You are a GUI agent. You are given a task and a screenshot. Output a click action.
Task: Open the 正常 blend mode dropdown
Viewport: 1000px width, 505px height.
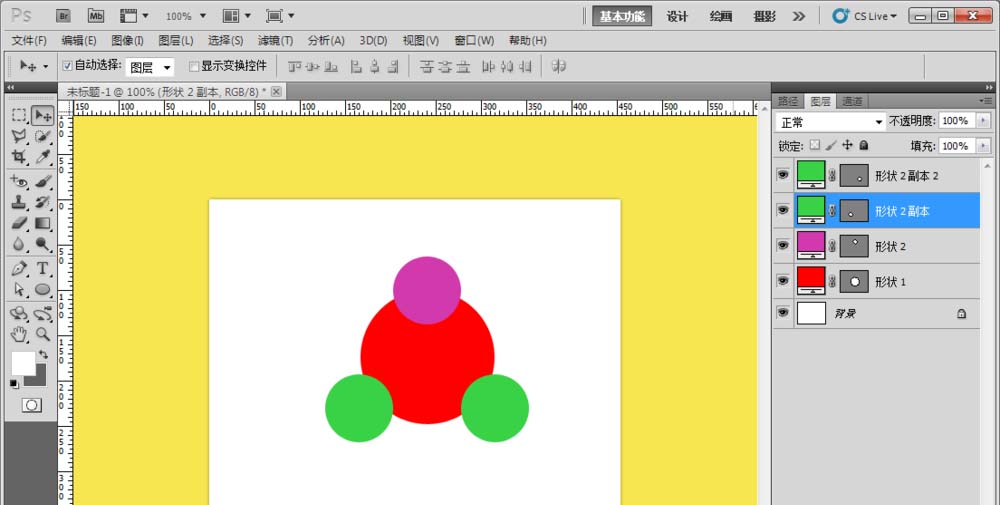point(832,121)
